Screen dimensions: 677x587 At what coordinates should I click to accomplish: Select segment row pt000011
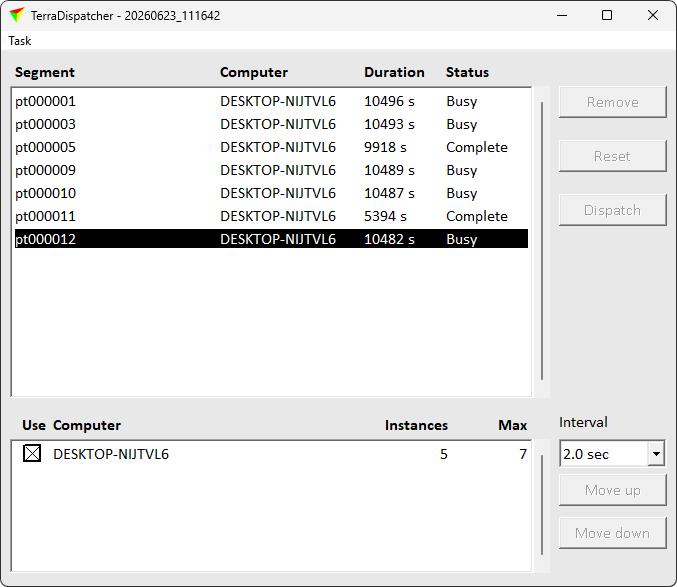(x=271, y=216)
